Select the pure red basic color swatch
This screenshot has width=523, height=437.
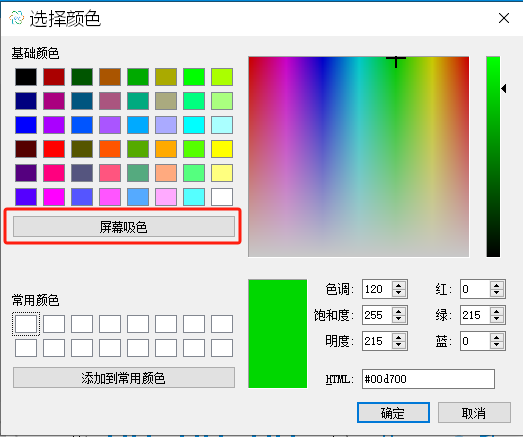54,149
